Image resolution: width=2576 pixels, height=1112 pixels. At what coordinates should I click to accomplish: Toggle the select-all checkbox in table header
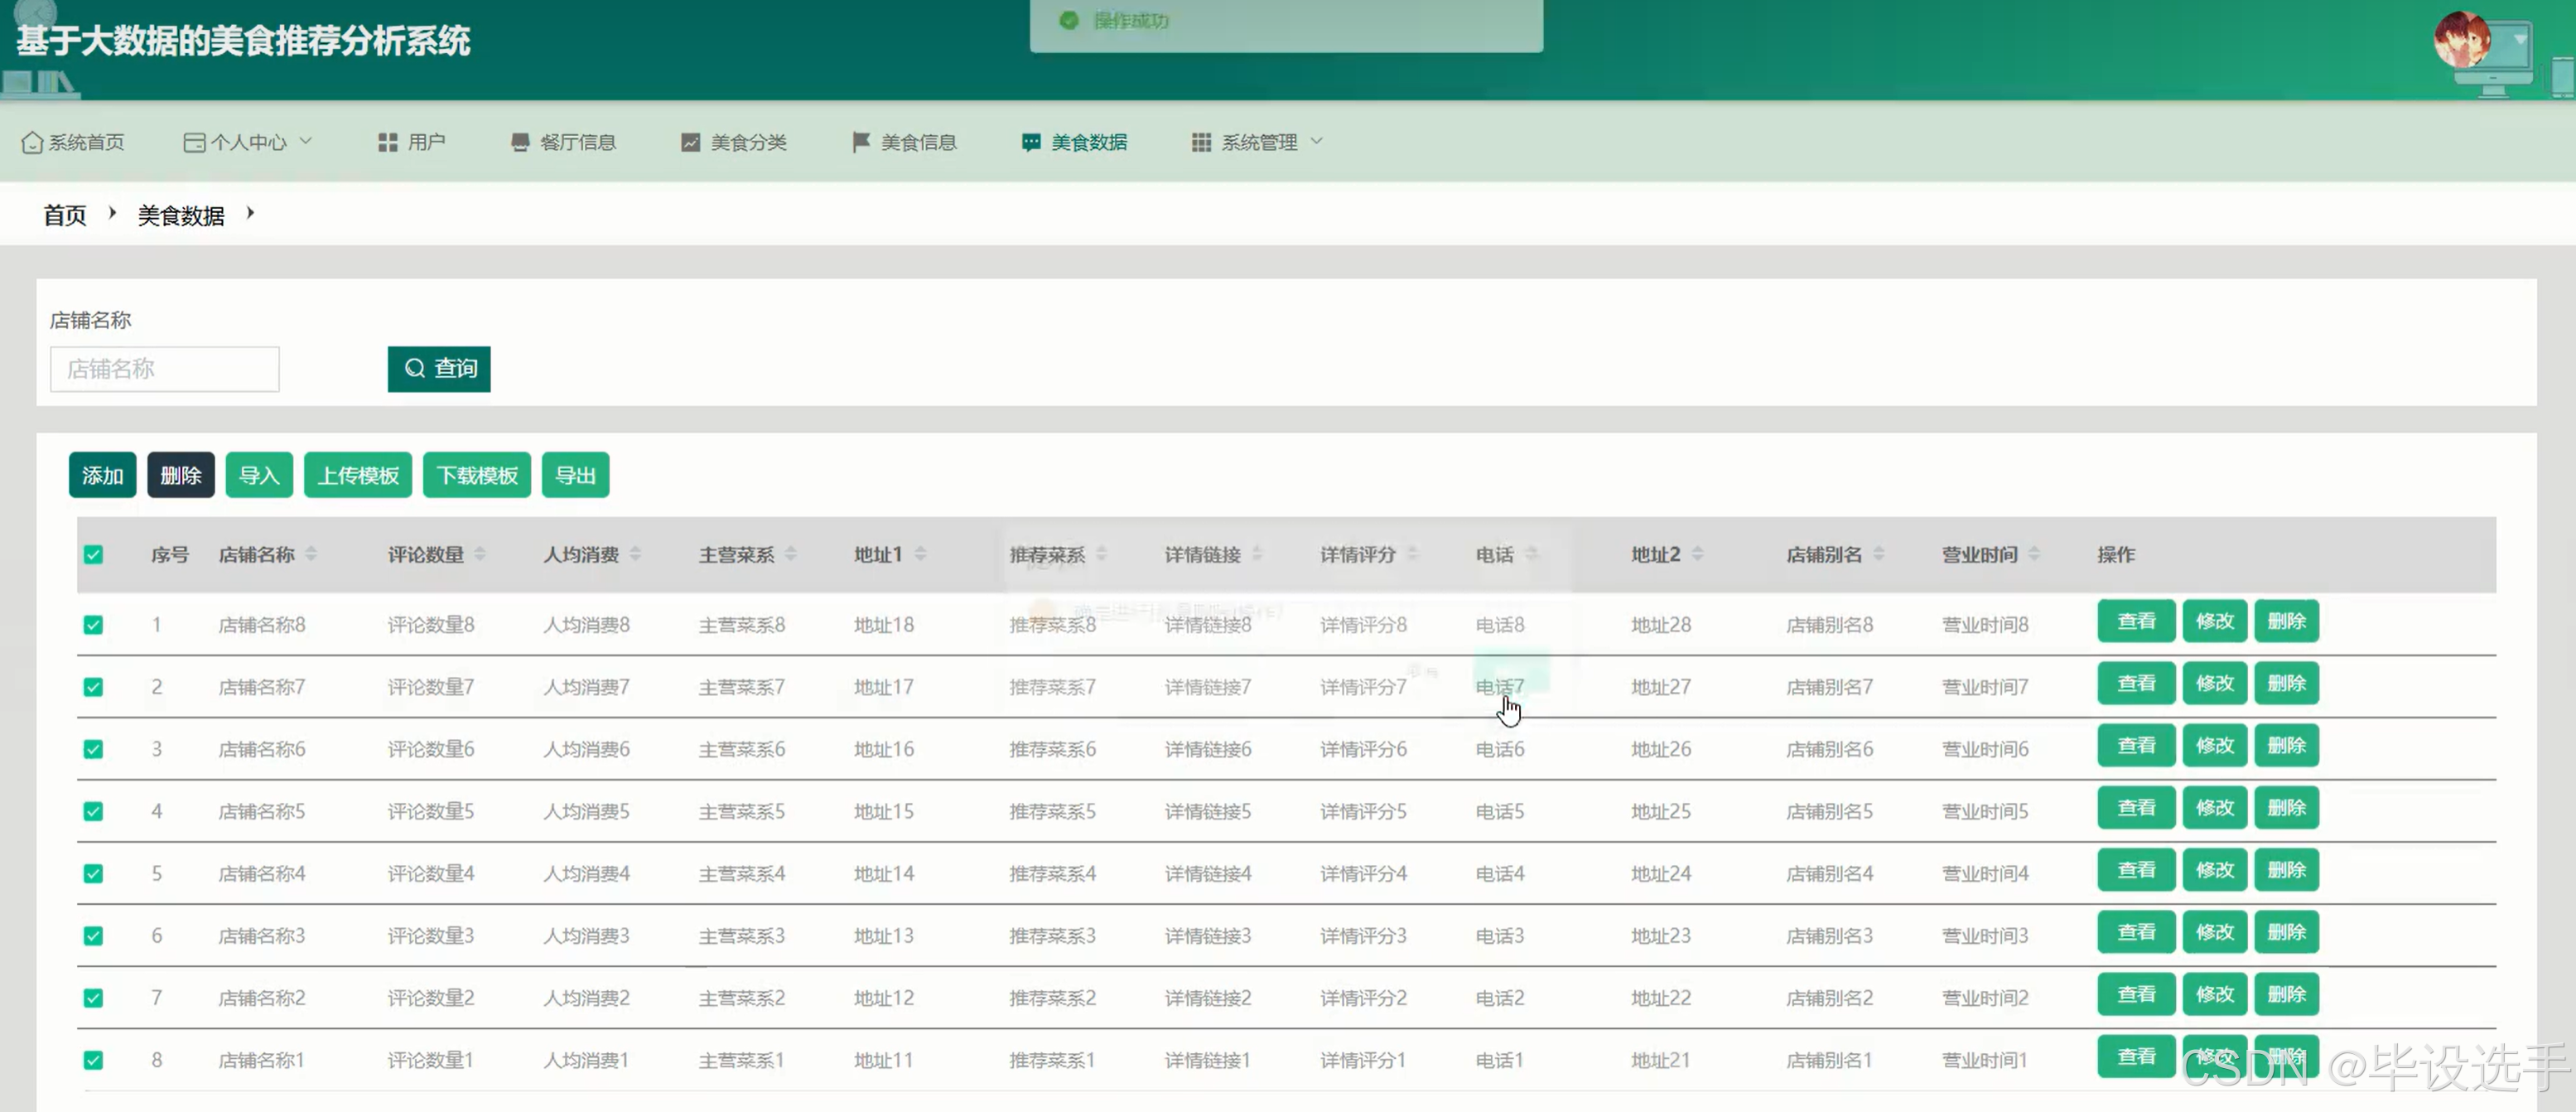click(x=93, y=554)
